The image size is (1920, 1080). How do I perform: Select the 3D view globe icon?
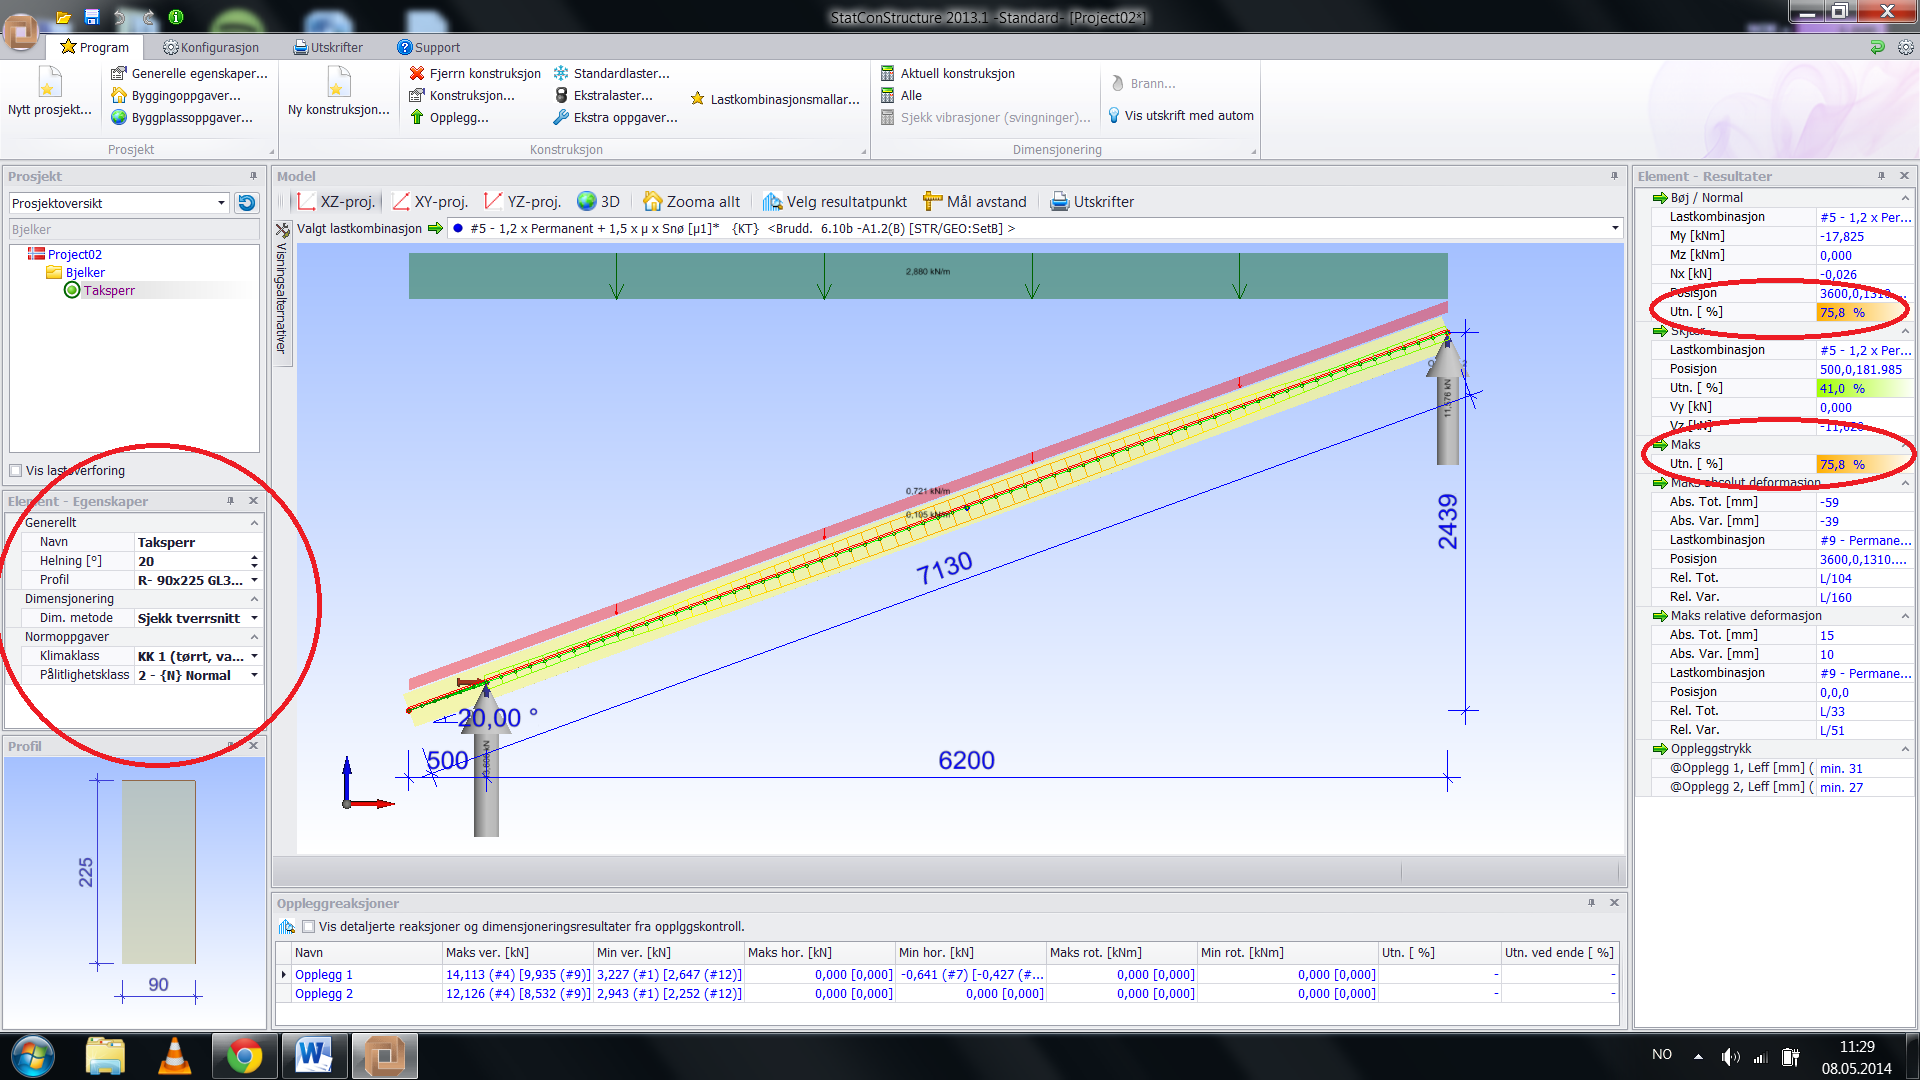tap(587, 202)
